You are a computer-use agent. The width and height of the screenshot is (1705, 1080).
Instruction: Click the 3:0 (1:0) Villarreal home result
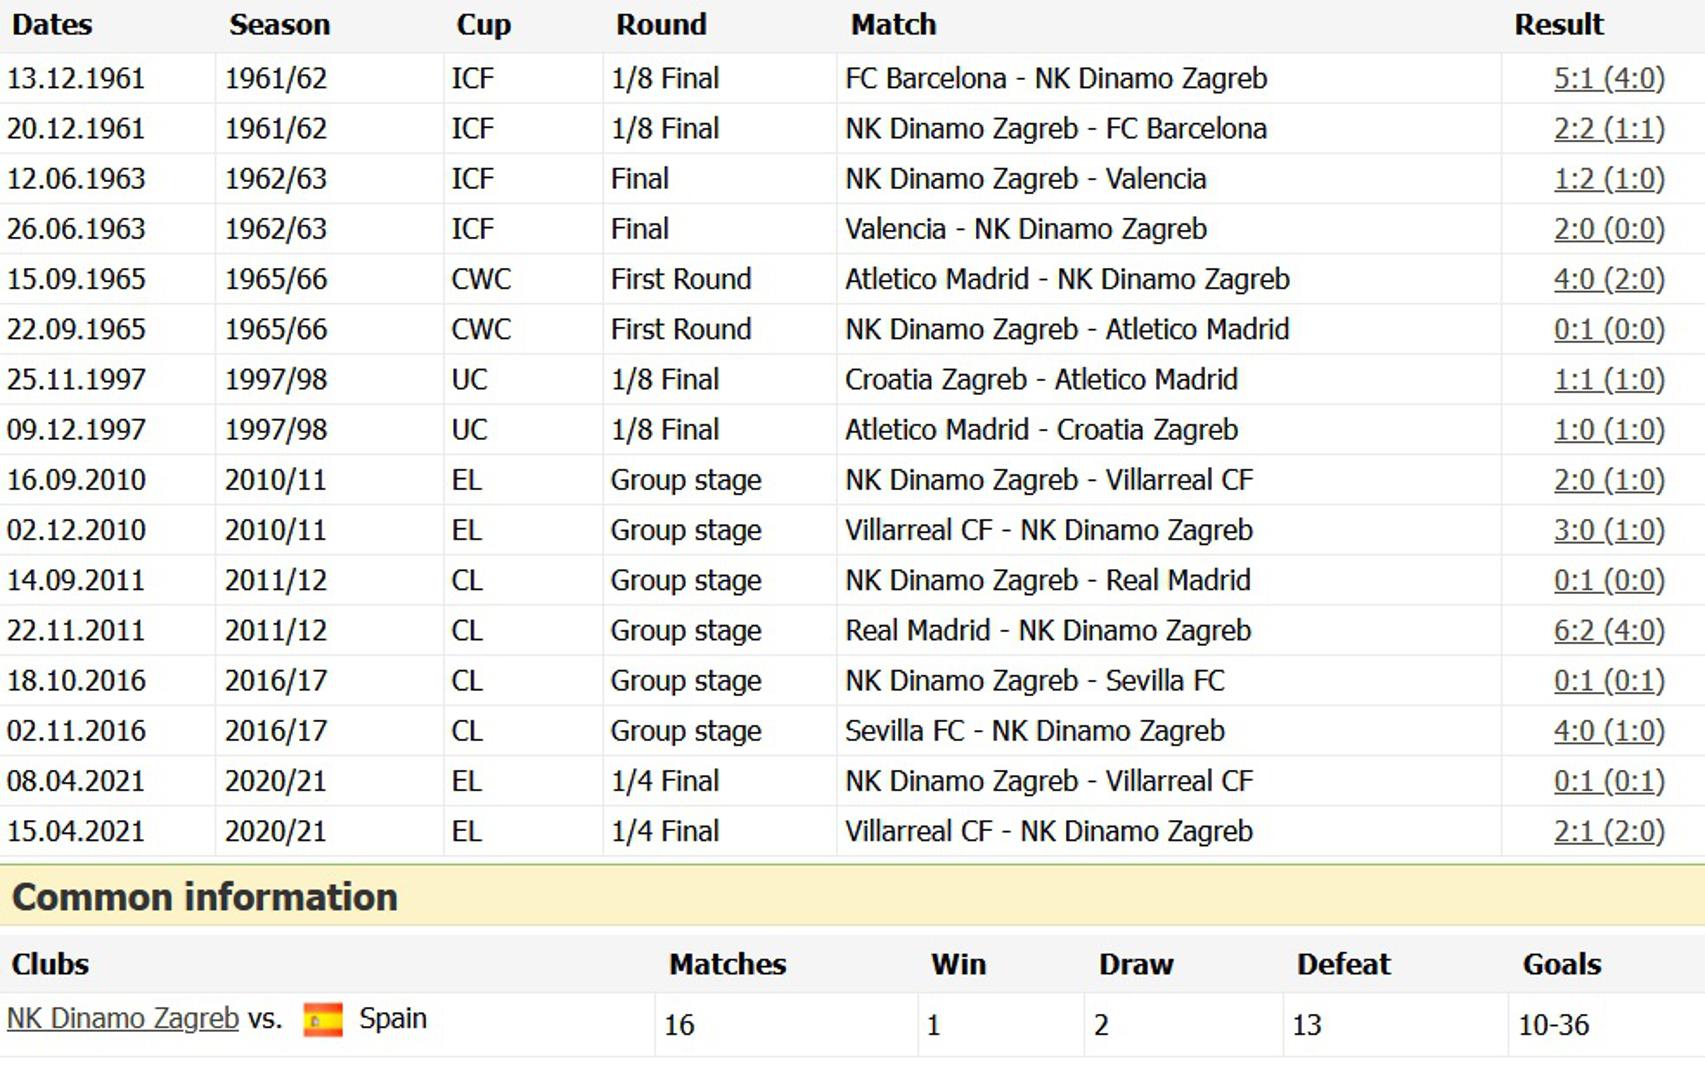(x=1608, y=530)
